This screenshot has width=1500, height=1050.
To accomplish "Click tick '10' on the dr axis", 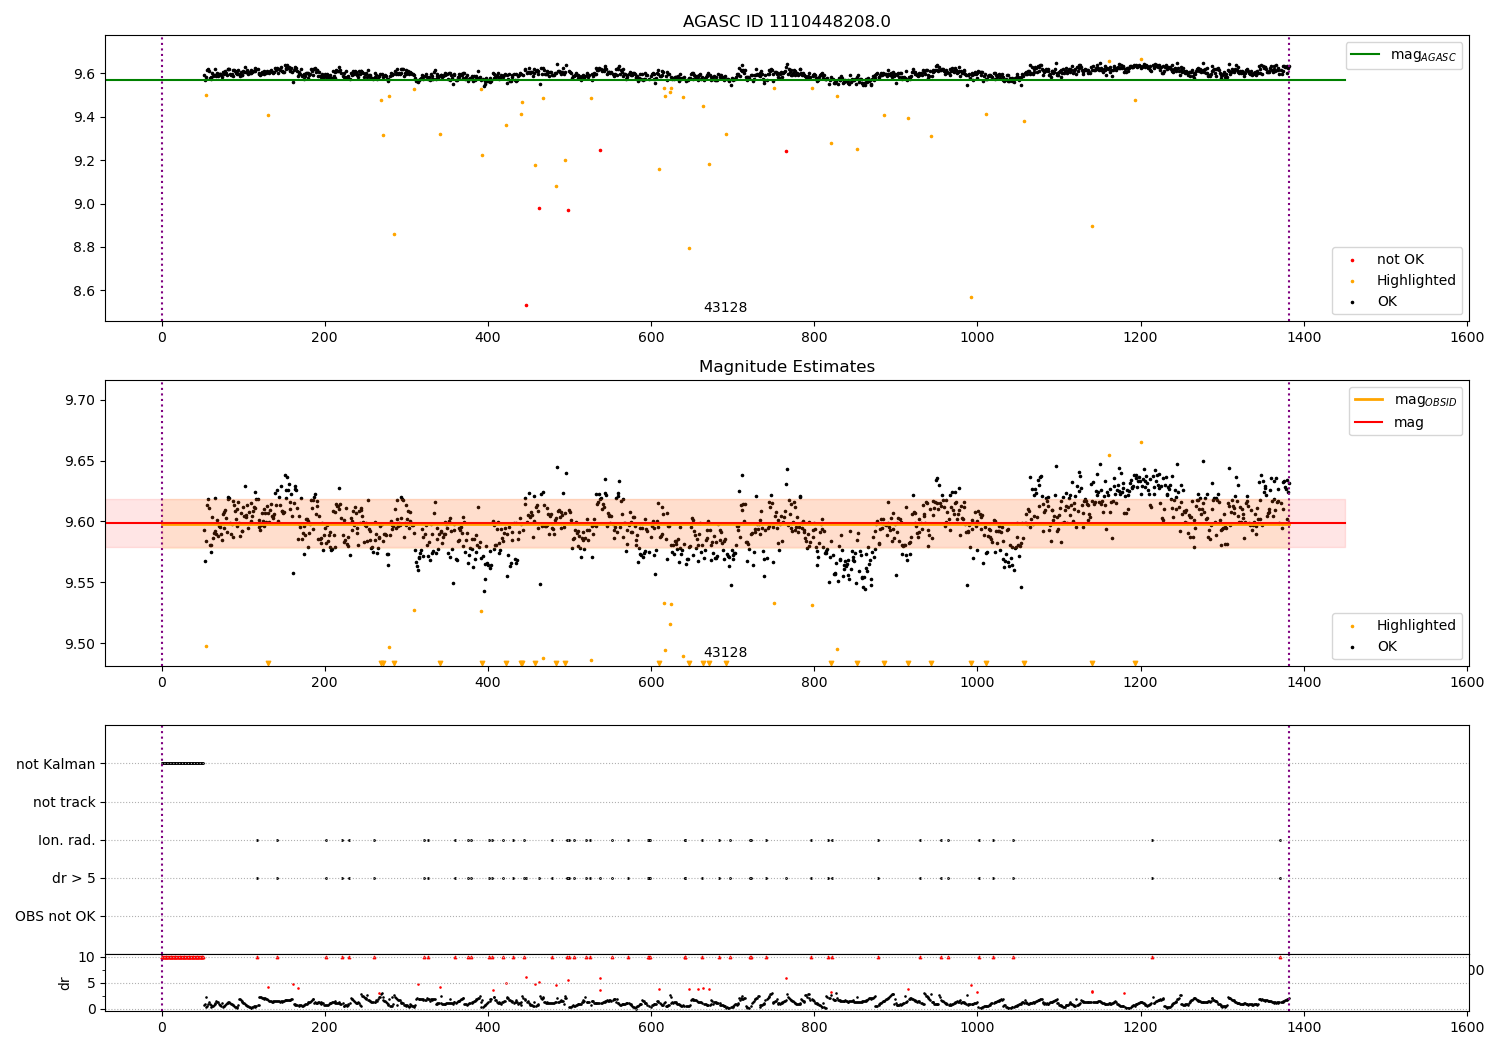I will coord(87,957).
